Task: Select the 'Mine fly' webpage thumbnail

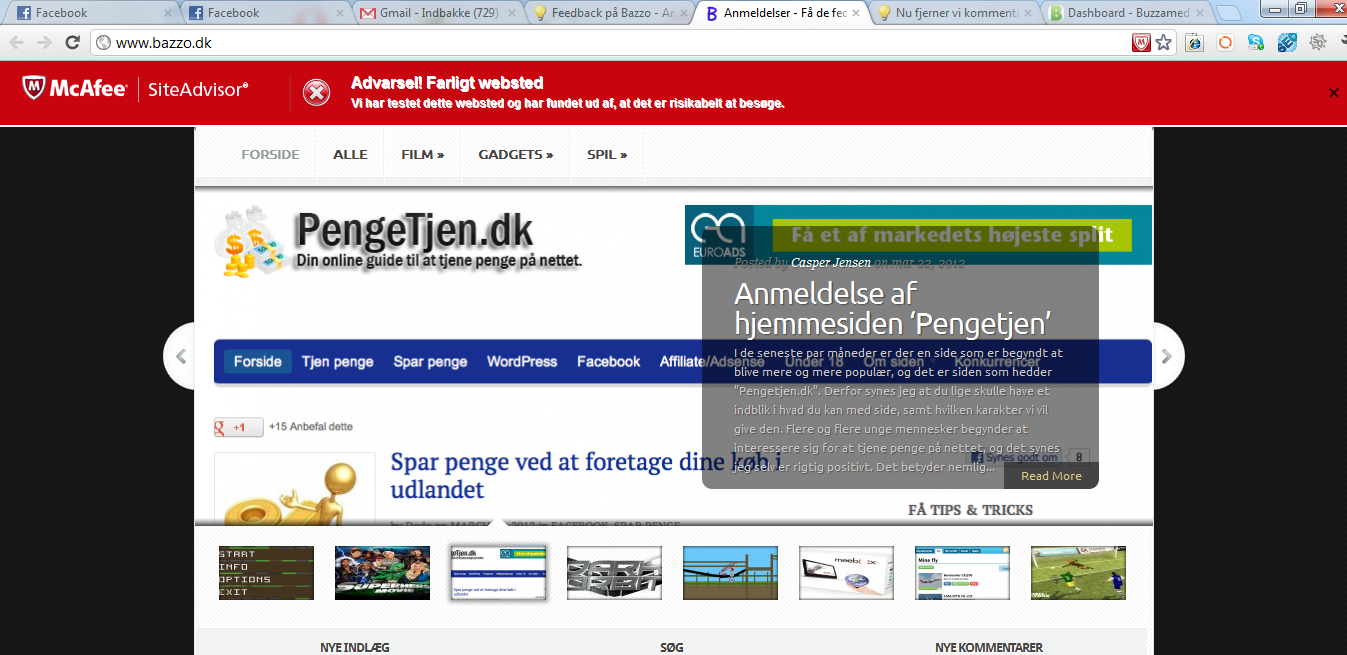Action: click(x=962, y=573)
